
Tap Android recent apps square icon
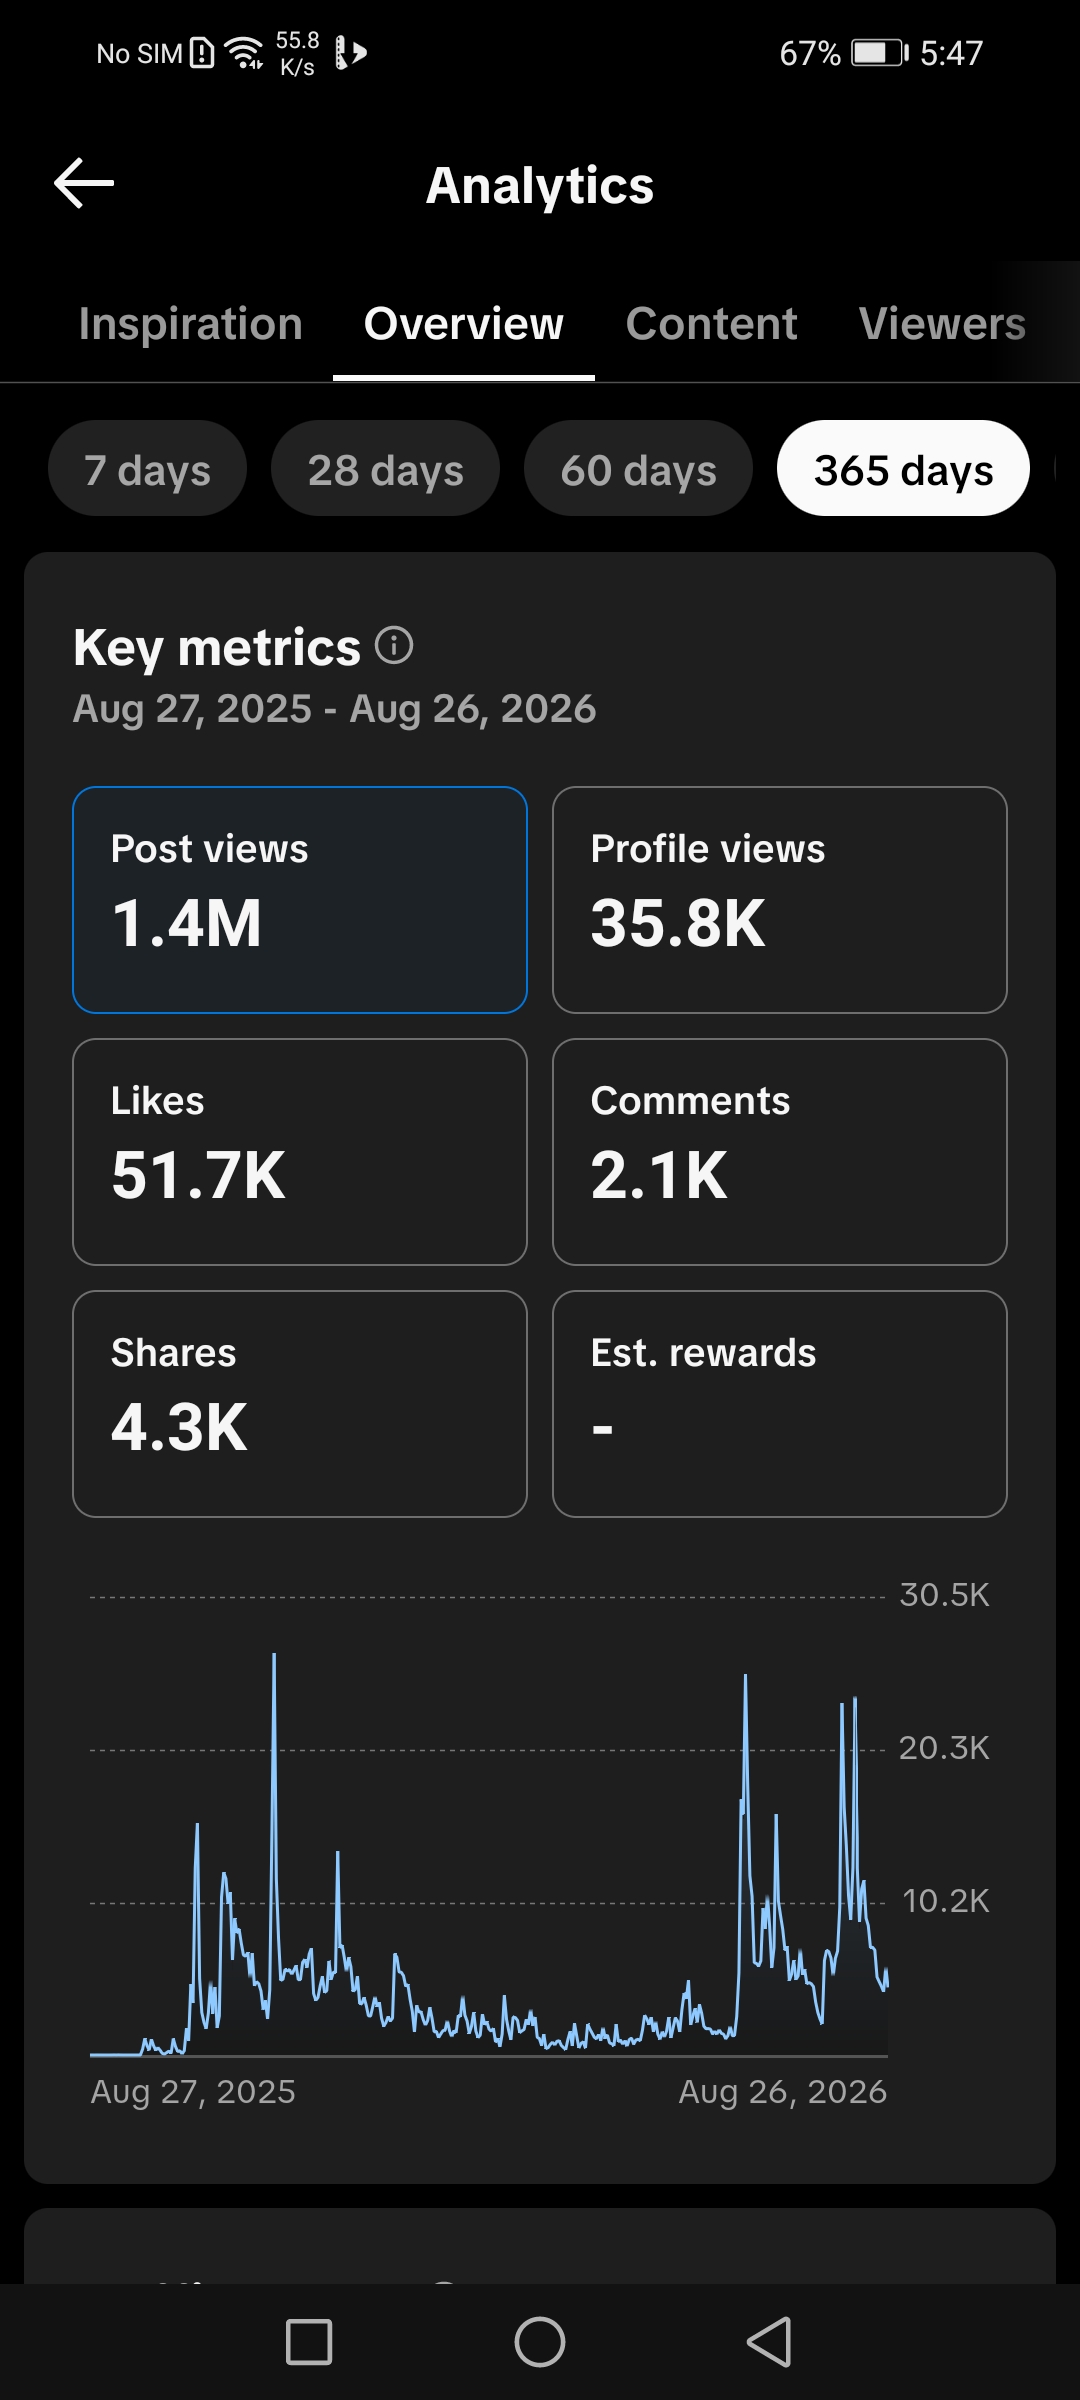309,2342
